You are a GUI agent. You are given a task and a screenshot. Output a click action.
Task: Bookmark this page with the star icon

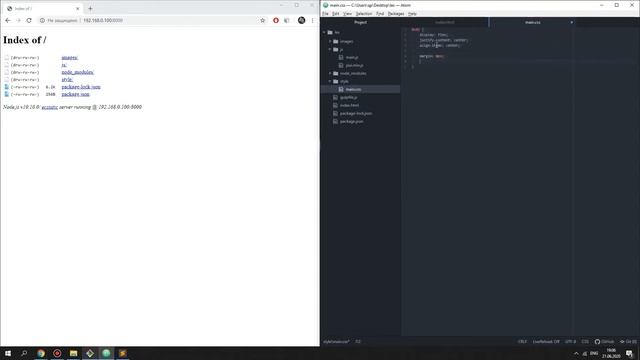(x=262, y=20)
